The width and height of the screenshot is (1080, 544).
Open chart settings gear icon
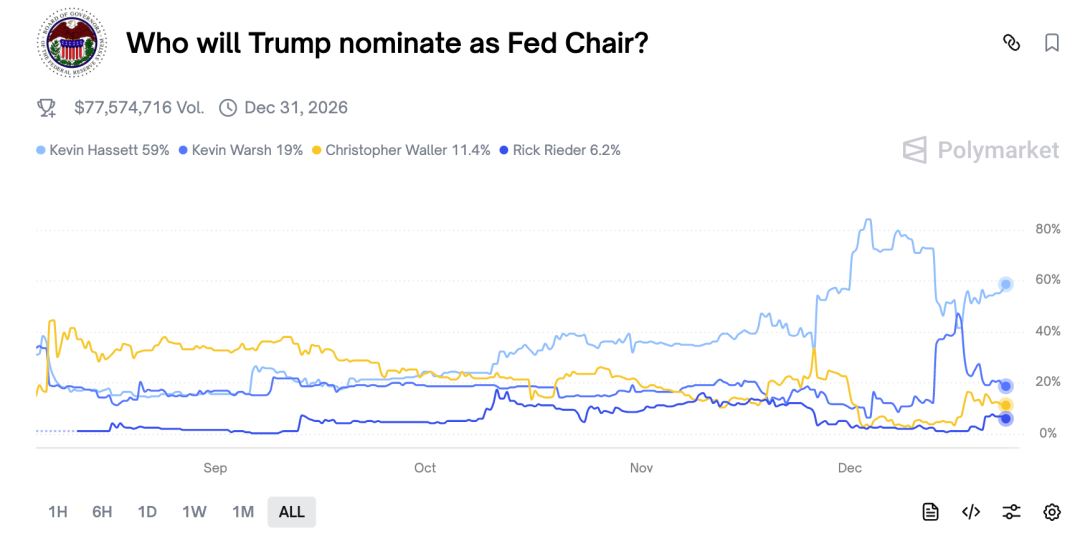click(x=1051, y=512)
